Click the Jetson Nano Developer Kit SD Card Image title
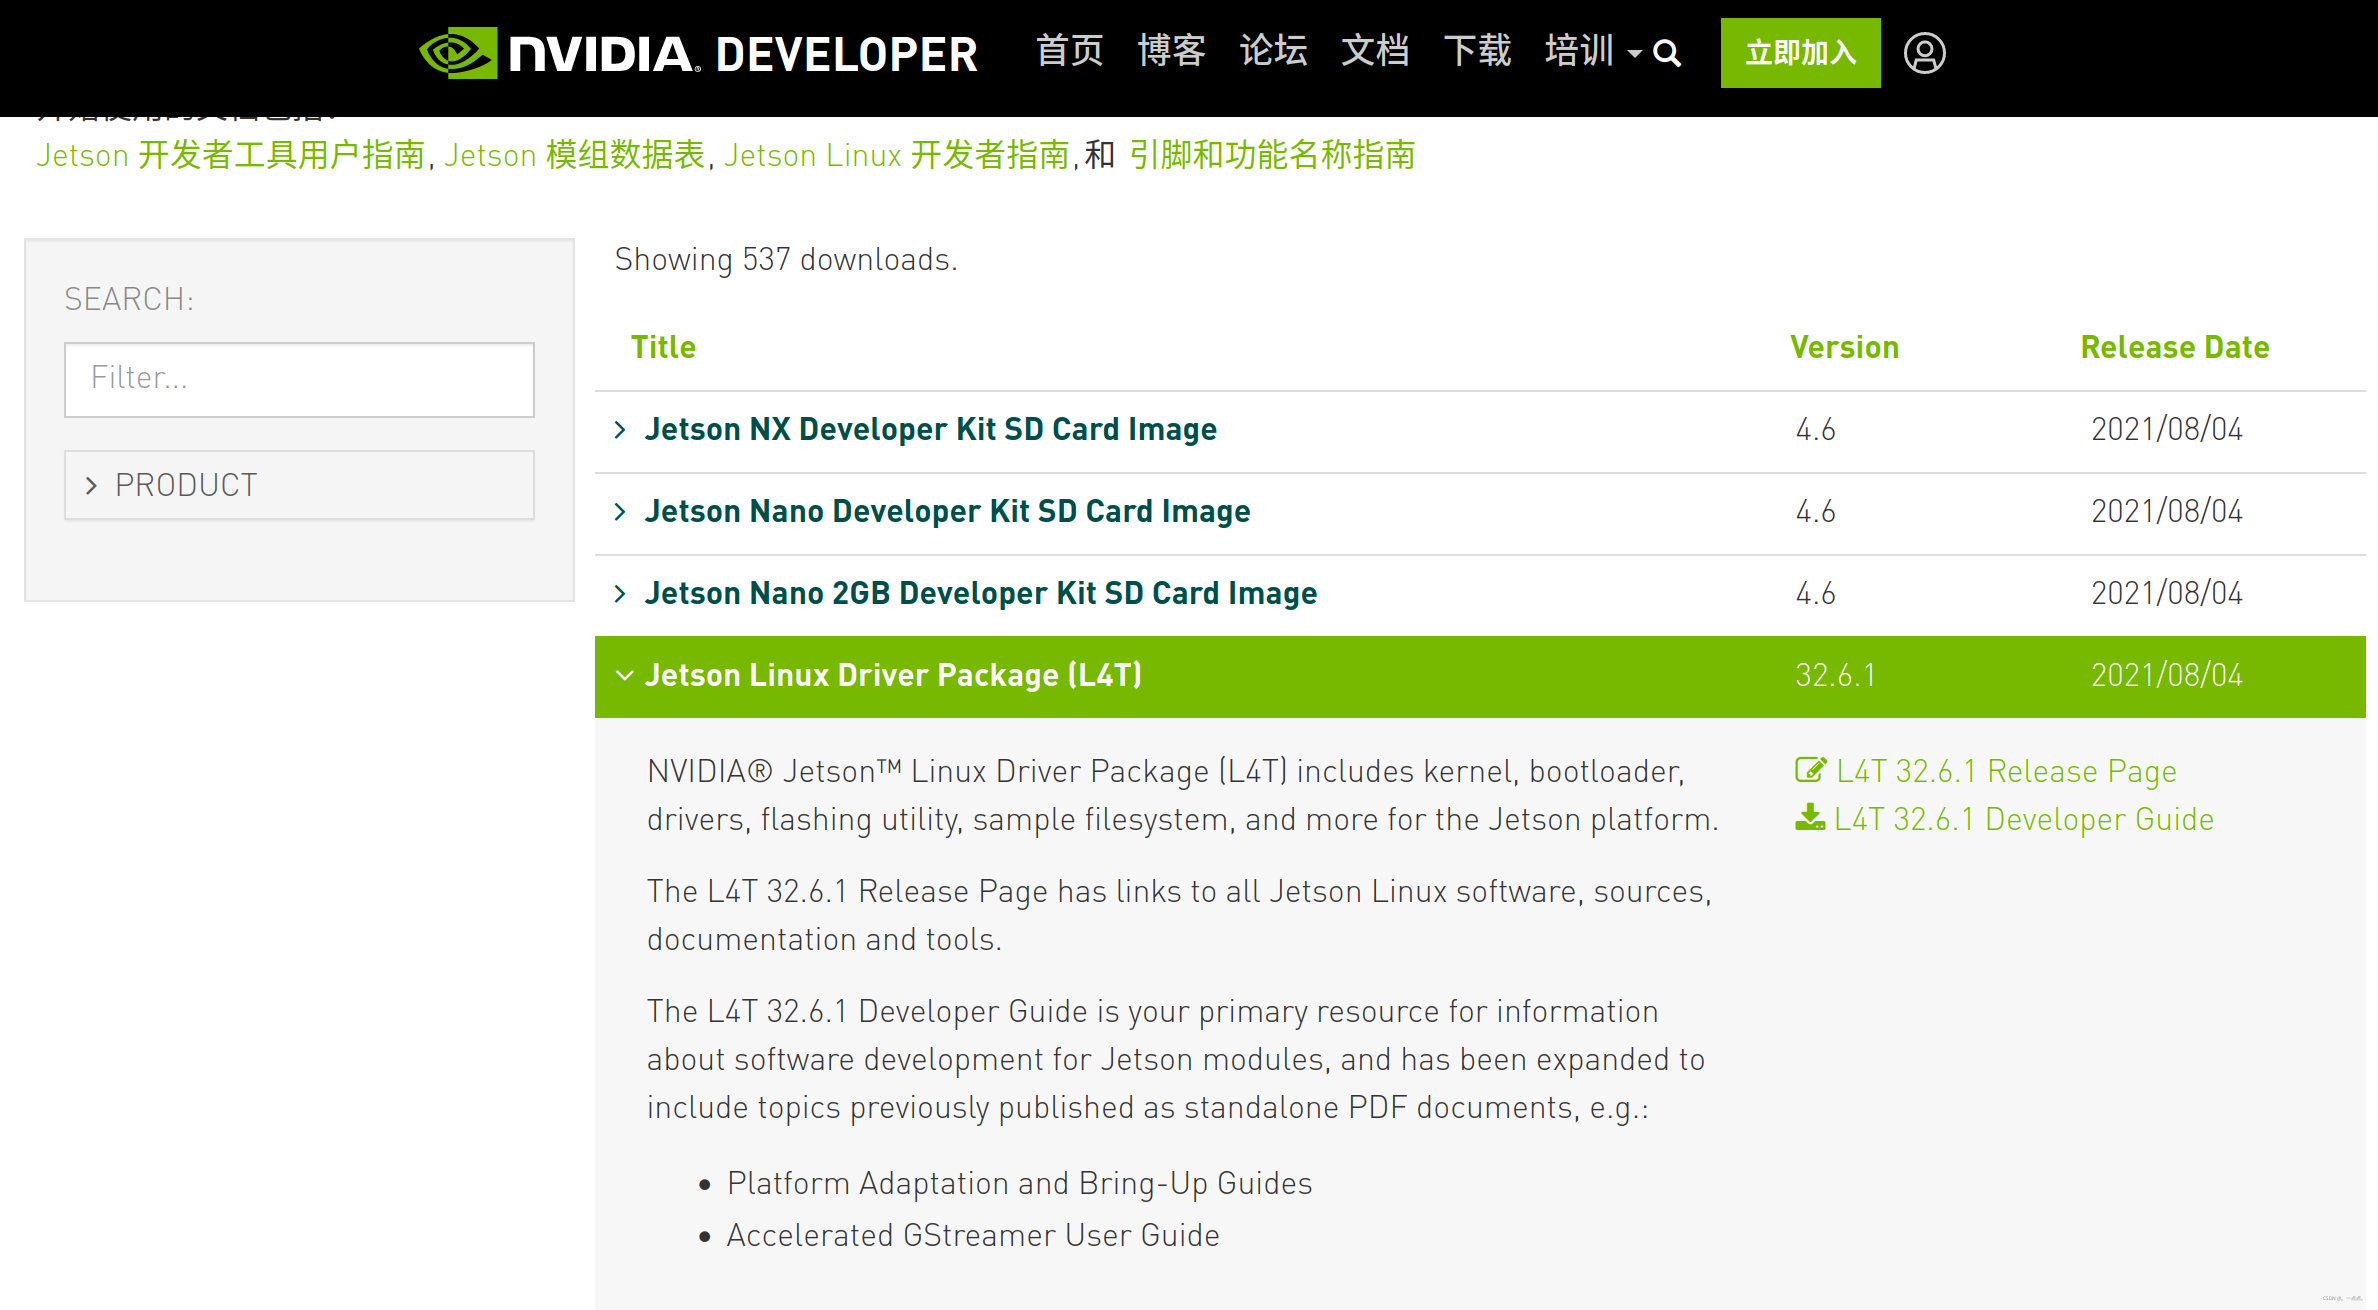Image resolution: width=2378 pixels, height=1310 pixels. [x=947, y=512]
